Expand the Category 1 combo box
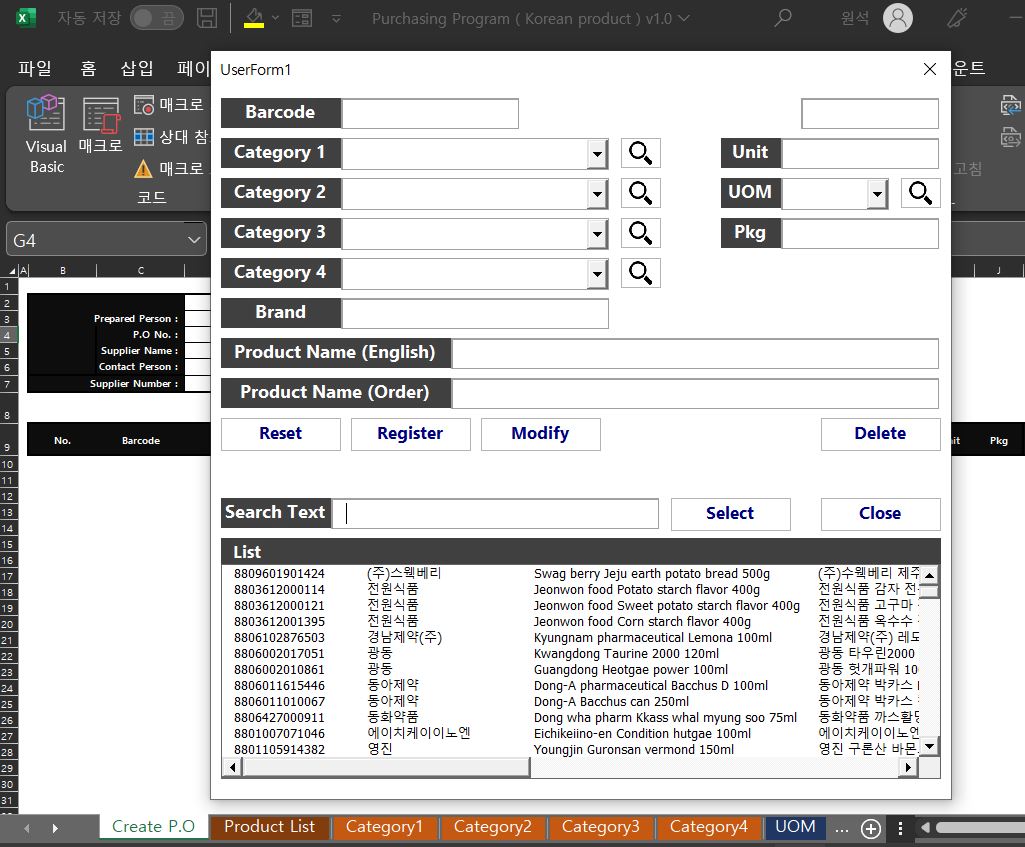Viewport: 1025px width, 847px height. [x=597, y=155]
